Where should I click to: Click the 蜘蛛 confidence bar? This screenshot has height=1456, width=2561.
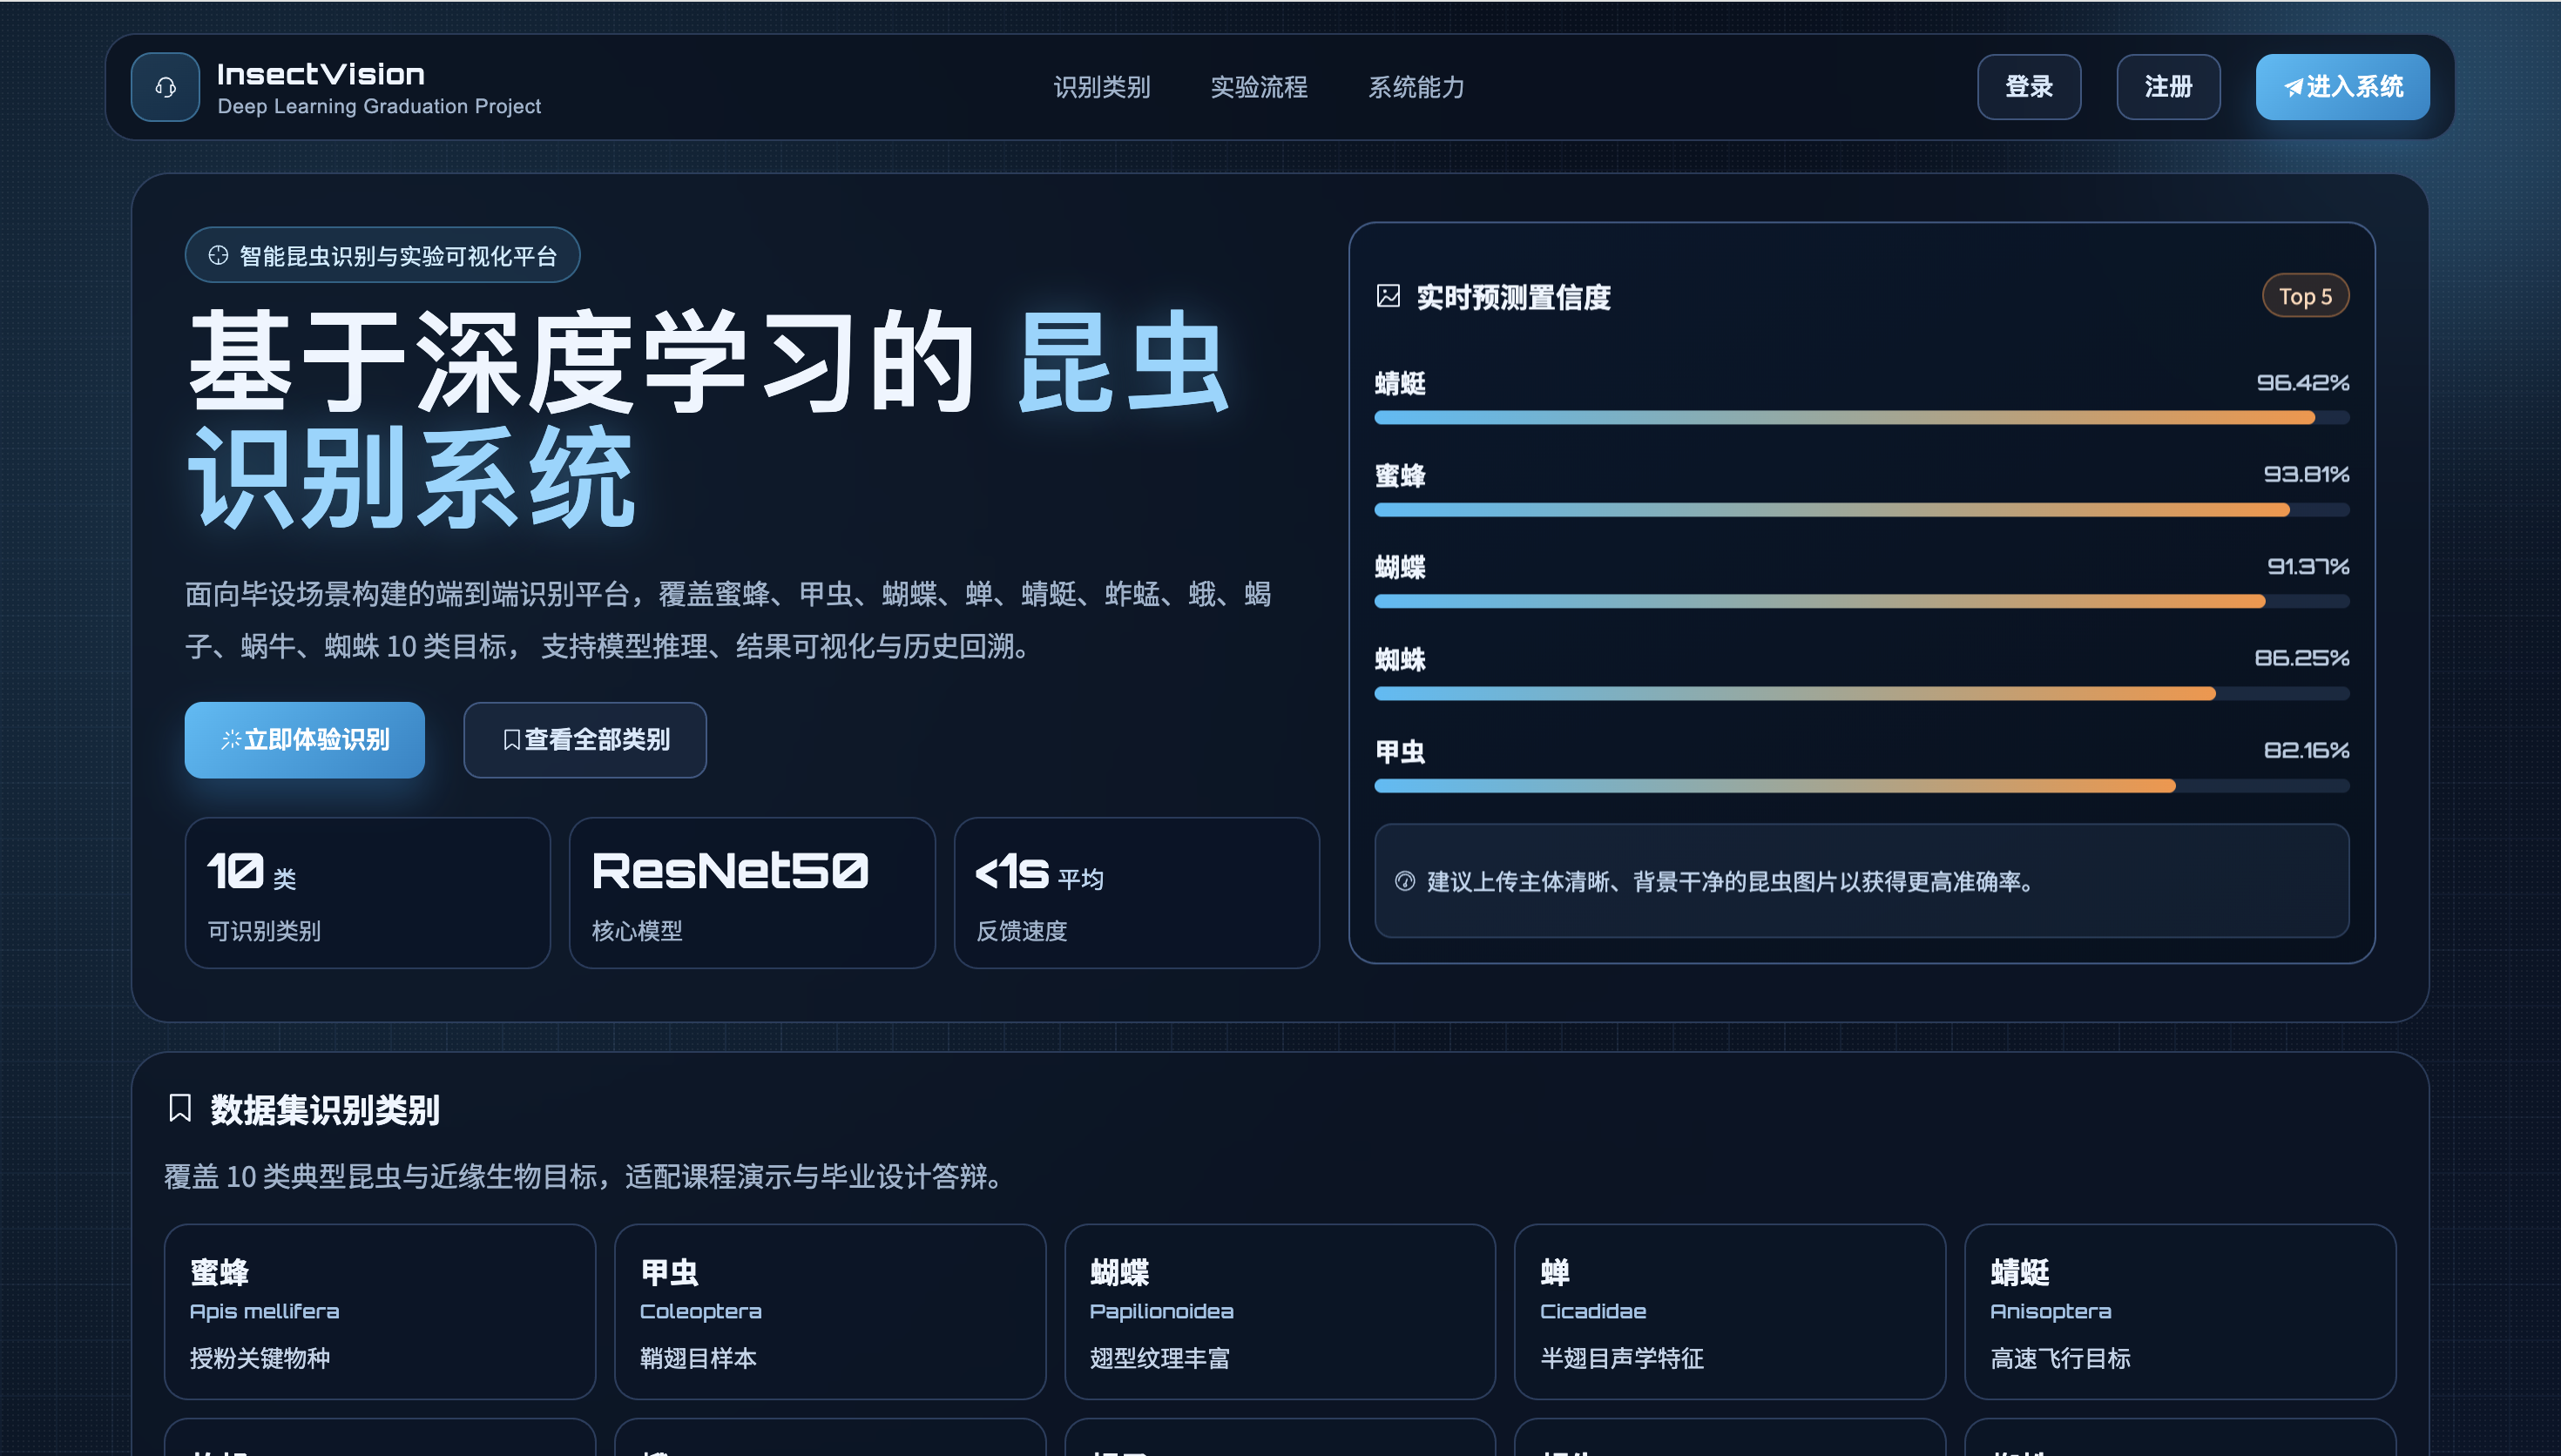1861,693
